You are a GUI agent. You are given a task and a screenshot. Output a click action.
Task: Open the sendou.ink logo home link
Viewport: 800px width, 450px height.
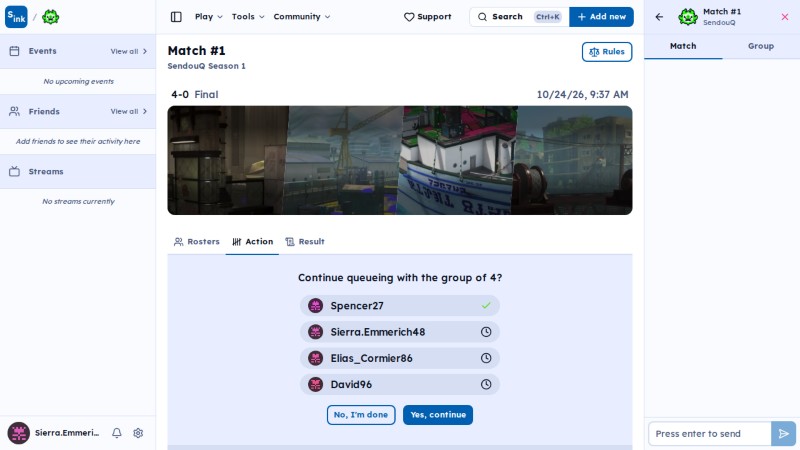[x=16, y=17]
